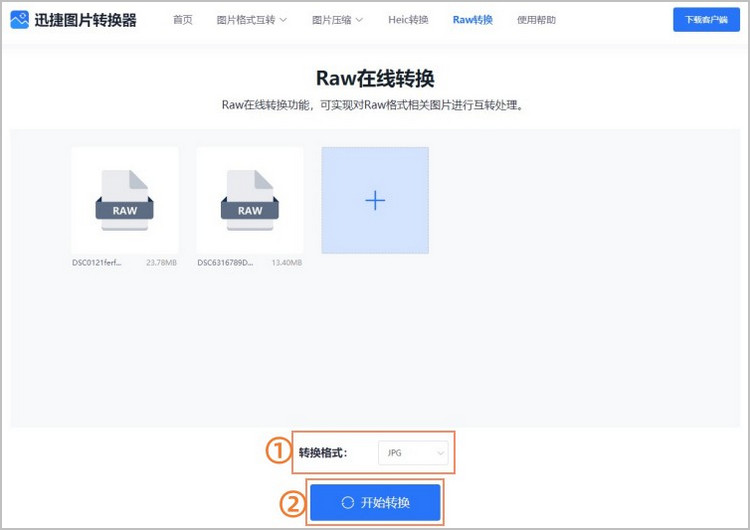Click the 迅捷图片转换器 logo icon
Screen dimensions: 750x530
coord(19,20)
